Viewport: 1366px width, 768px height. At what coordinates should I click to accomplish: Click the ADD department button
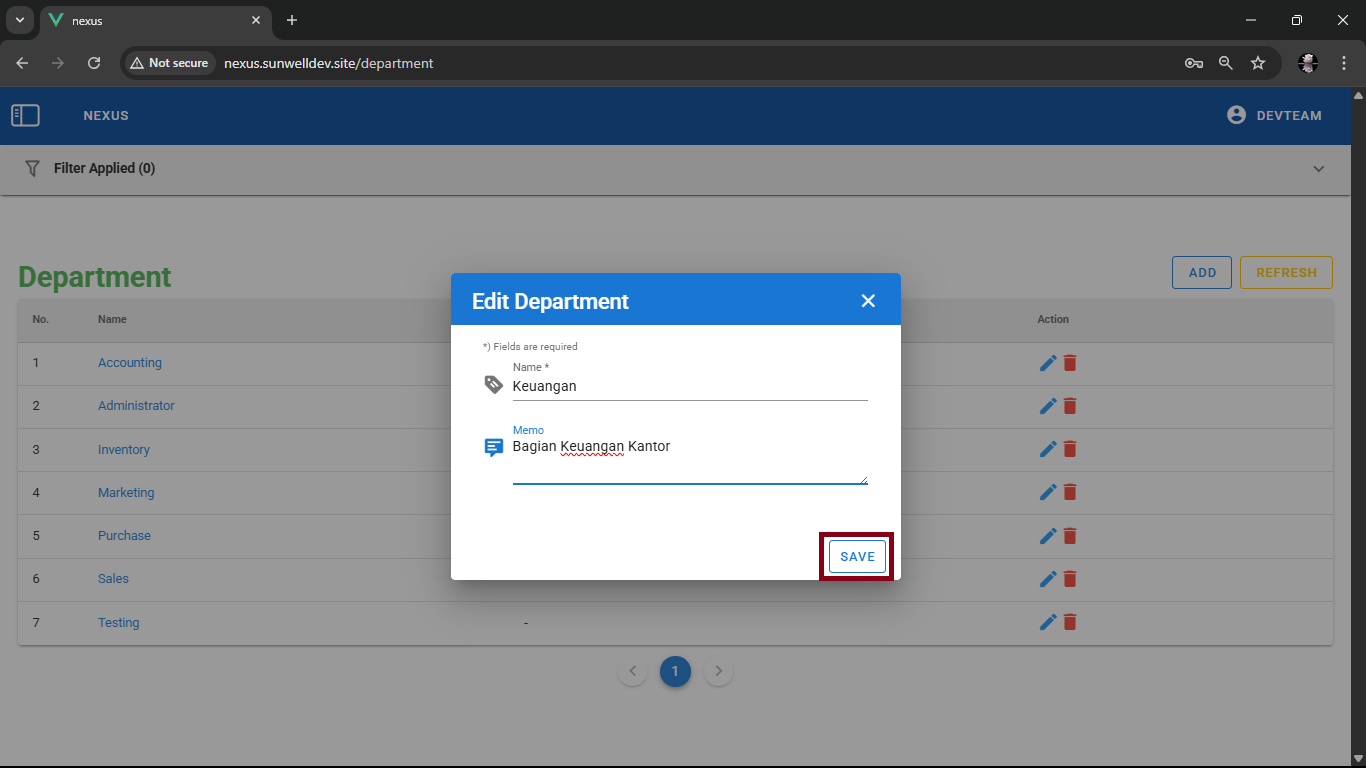(x=1201, y=273)
